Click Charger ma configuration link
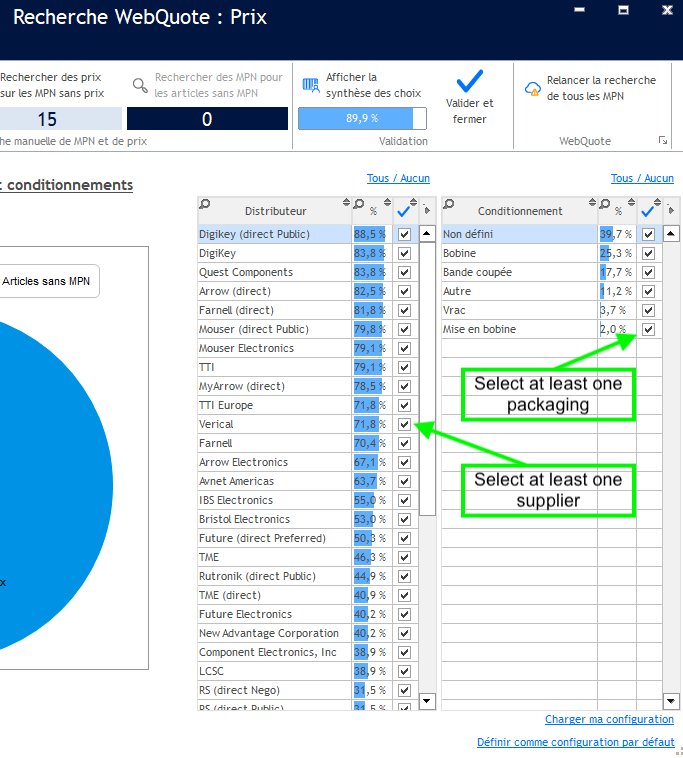Screen dimensions: 683x758 point(609,719)
